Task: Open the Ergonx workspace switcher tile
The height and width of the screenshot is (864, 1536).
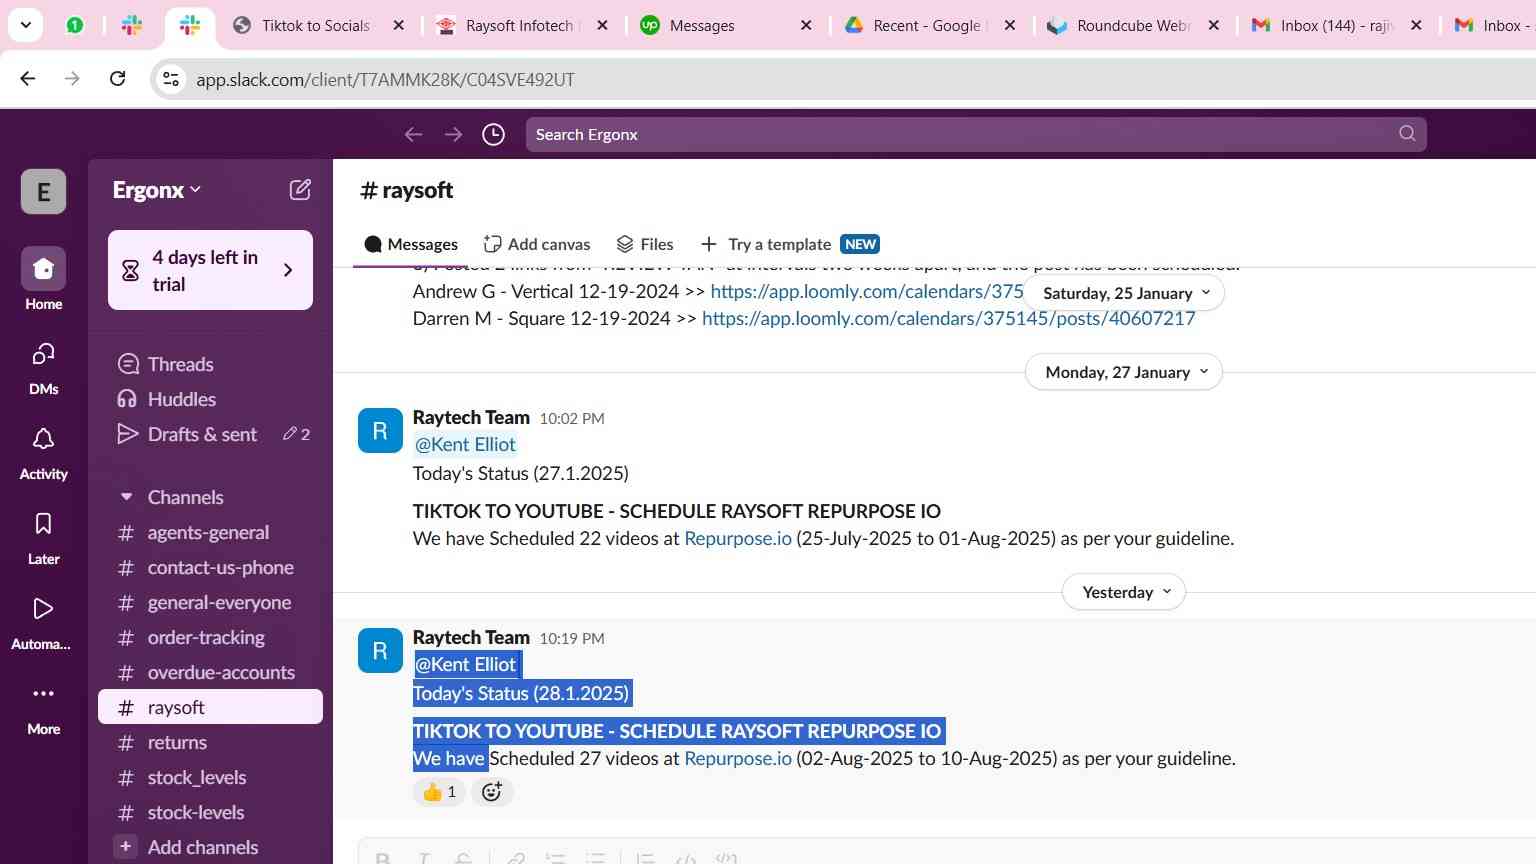Action: click(x=43, y=191)
